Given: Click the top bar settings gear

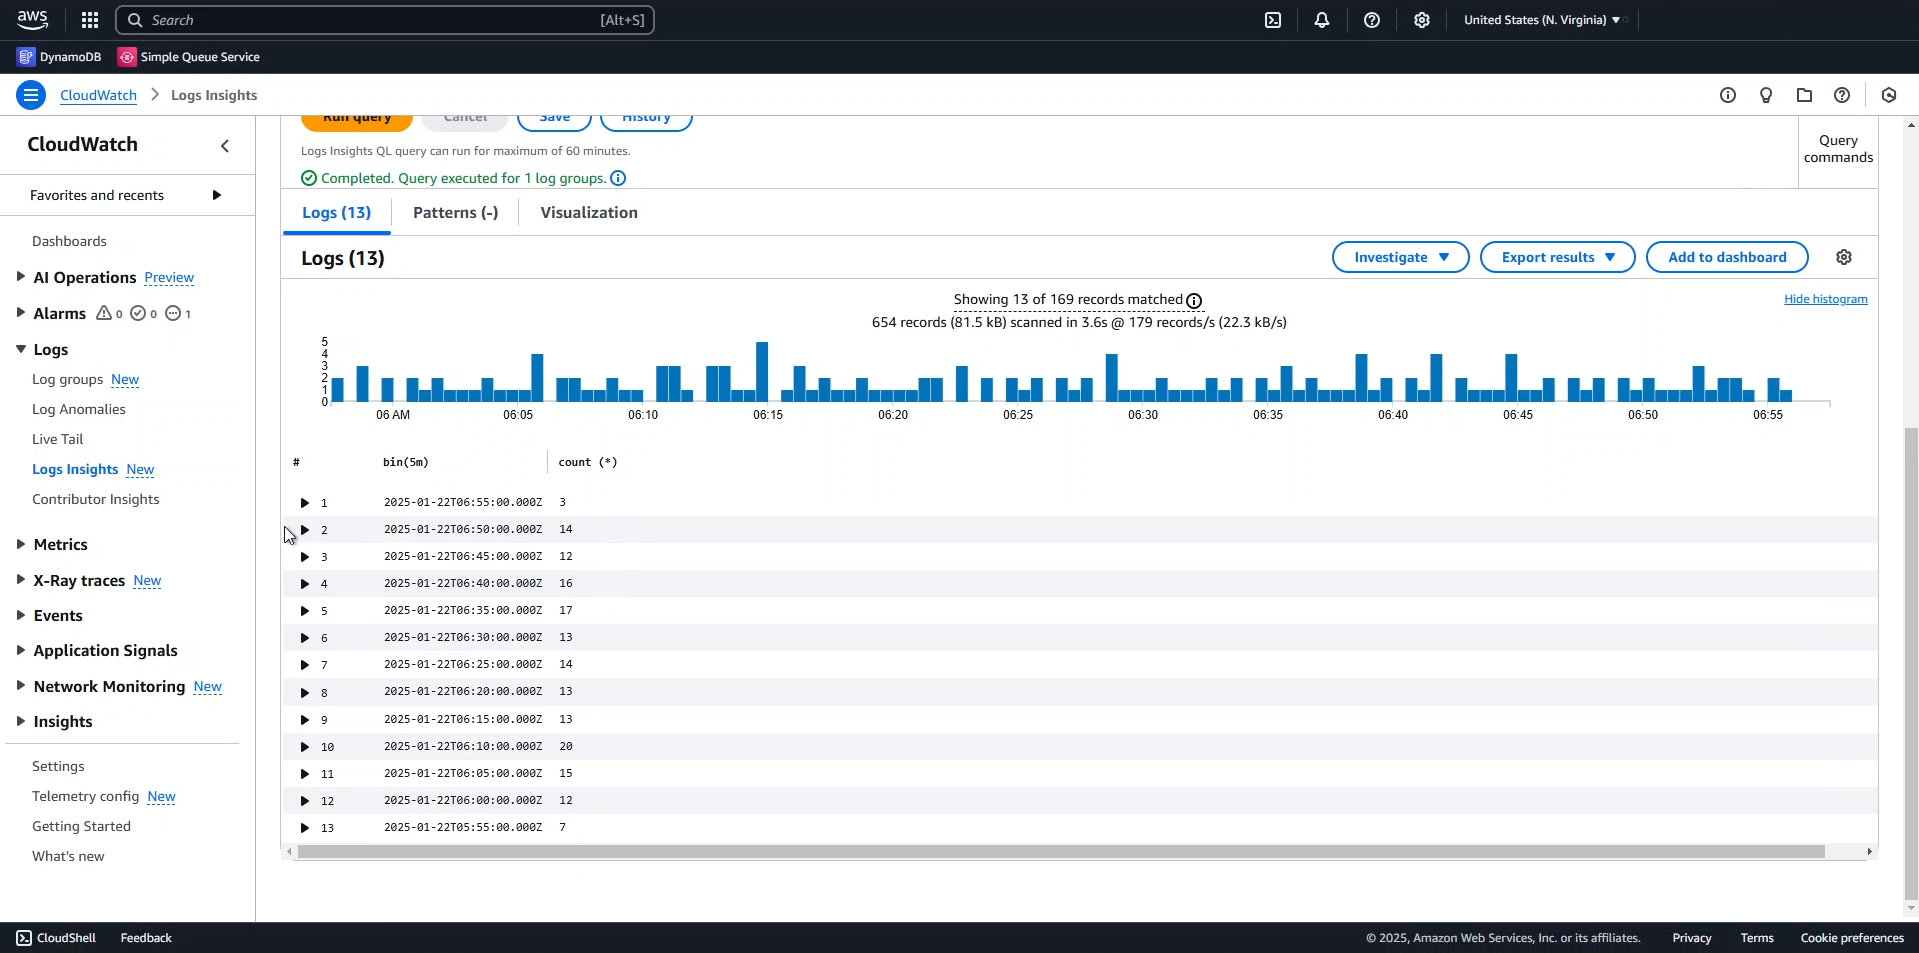Looking at the screenshot, I should point(1421,20).
